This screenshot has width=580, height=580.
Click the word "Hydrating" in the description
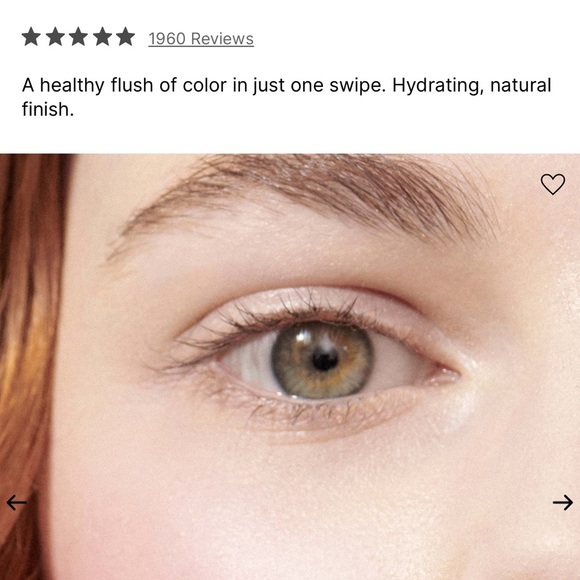click(438, 86)
